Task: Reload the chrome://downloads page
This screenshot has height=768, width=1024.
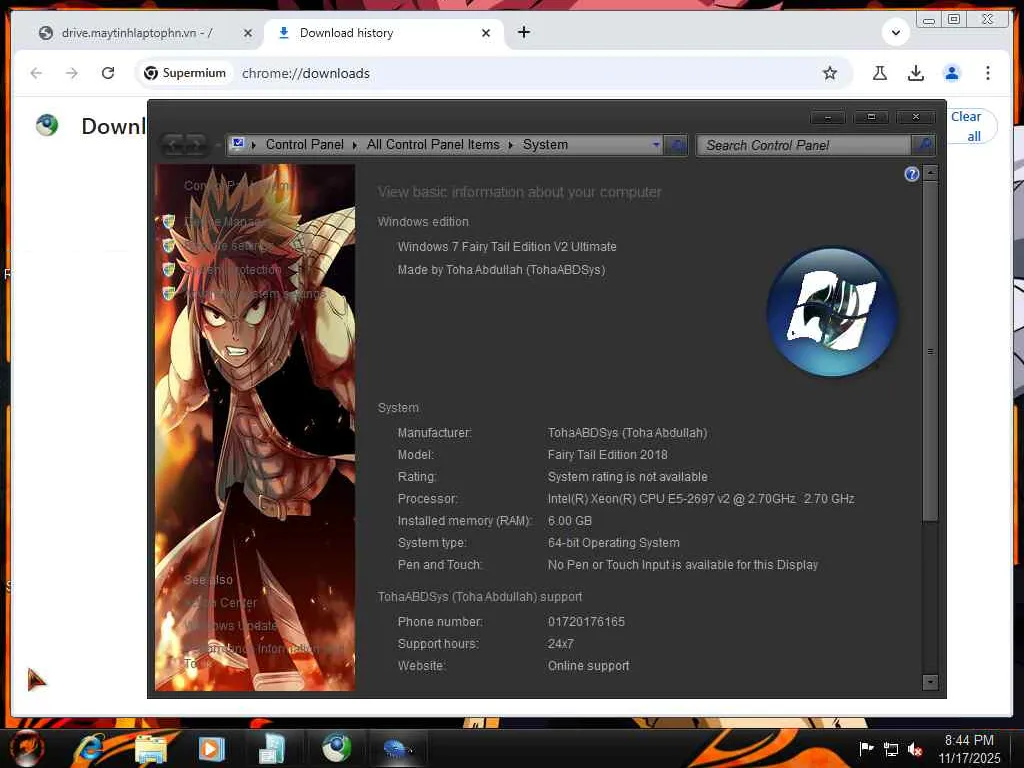Action: click(108, 73)
